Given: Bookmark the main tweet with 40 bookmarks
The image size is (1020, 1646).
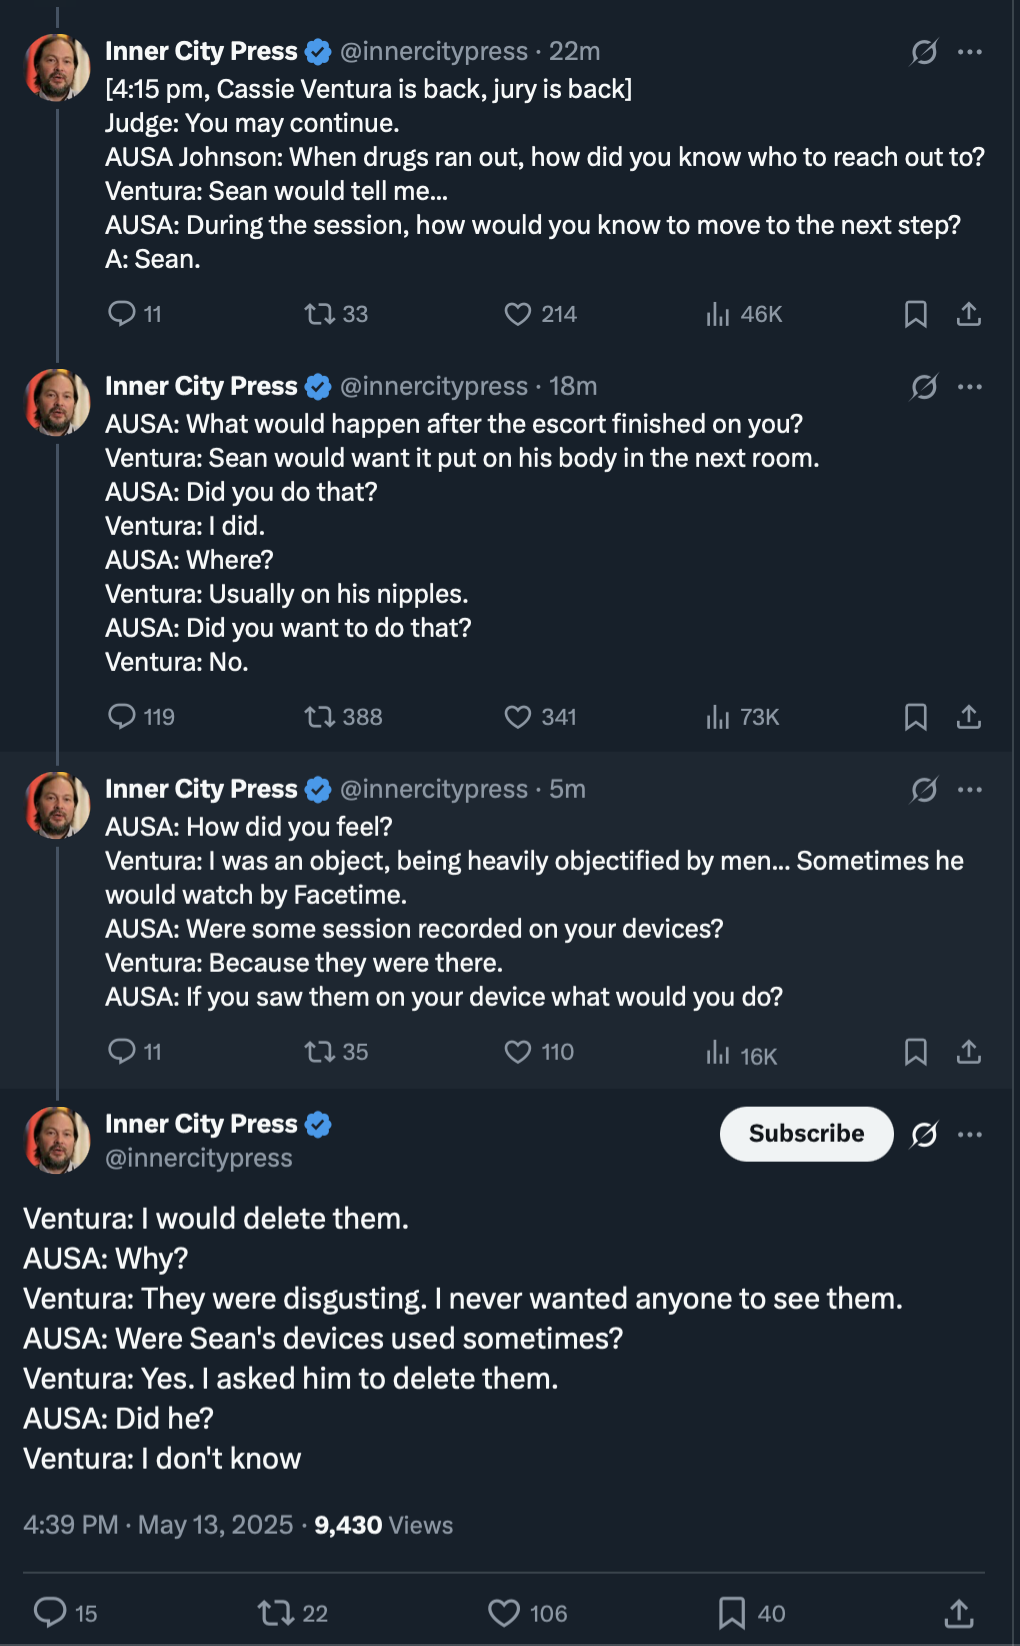Looking at the screenshot, I should (x=732, y=1612).
